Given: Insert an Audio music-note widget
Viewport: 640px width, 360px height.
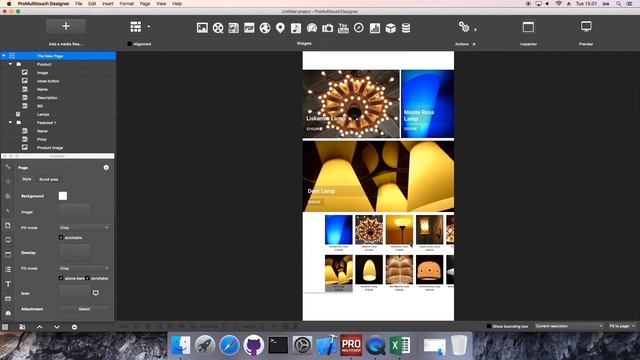Looking at the screenshot, I should point(296,28).
